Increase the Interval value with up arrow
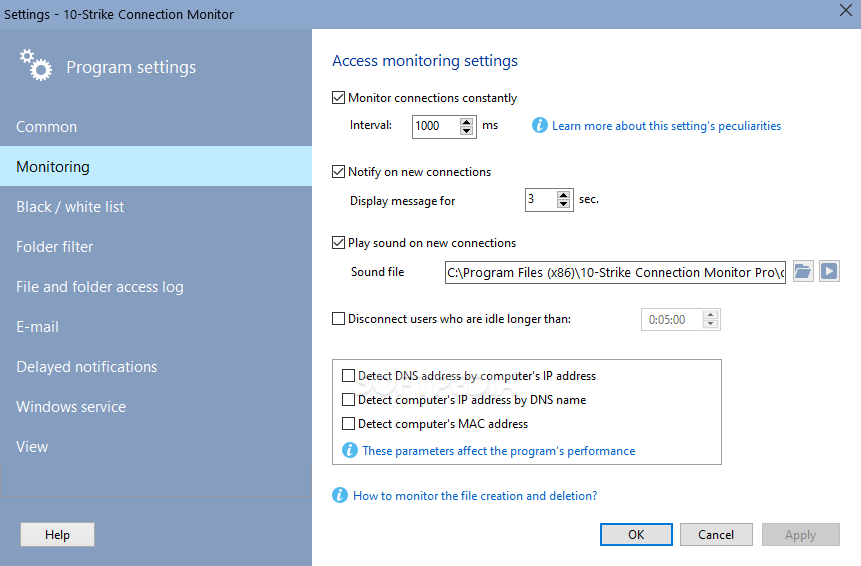This screenshot has height=566, width=861. tap(466, 122)
